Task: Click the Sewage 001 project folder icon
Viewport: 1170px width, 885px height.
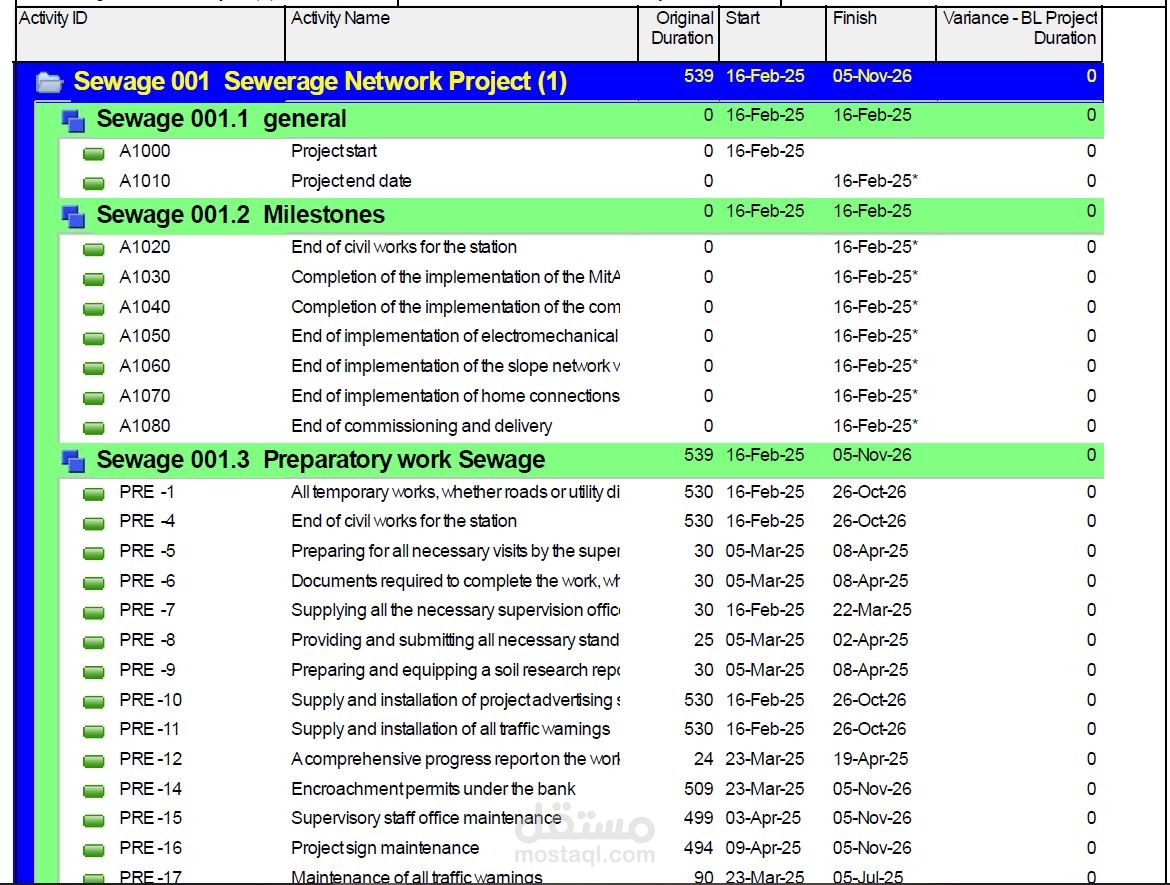Action: [49, 82]
